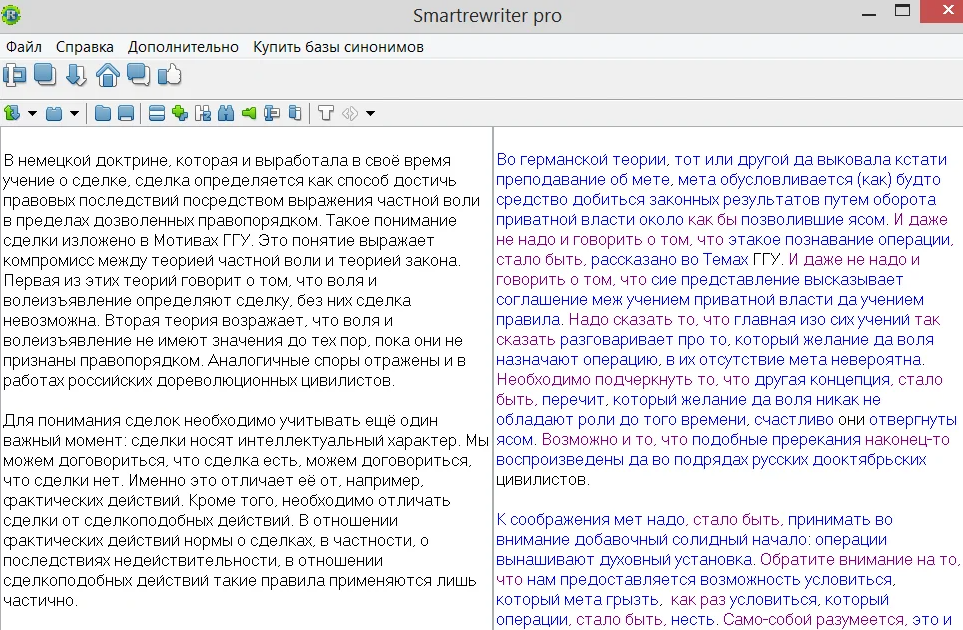Click 'Обратите внимание на то' in right pane
Image resolution: width=963 pixels, height=630 pixels.
coord(859,559)
